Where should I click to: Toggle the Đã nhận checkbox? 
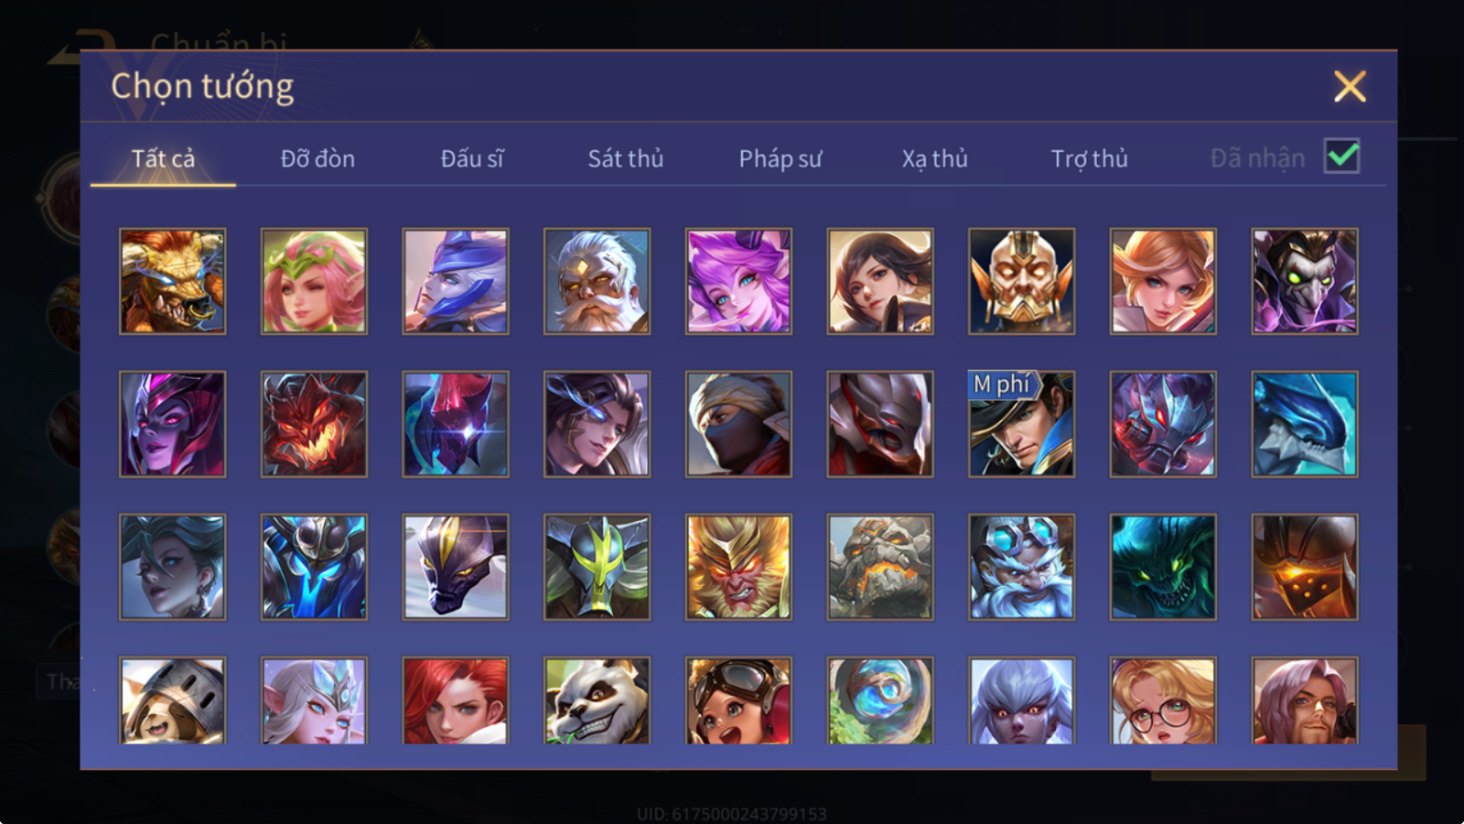1342,156
